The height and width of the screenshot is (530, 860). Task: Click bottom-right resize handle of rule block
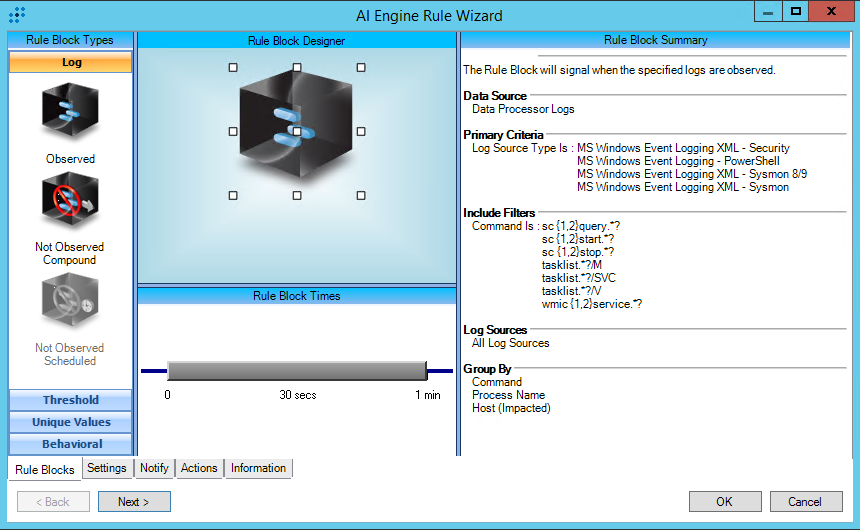[x=361, y=195]
